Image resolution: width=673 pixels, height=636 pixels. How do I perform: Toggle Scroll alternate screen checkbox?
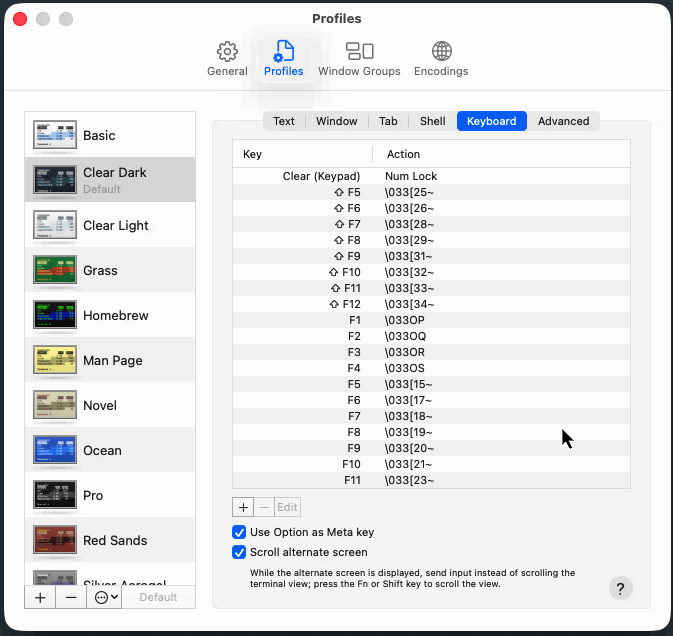point(239,552)
